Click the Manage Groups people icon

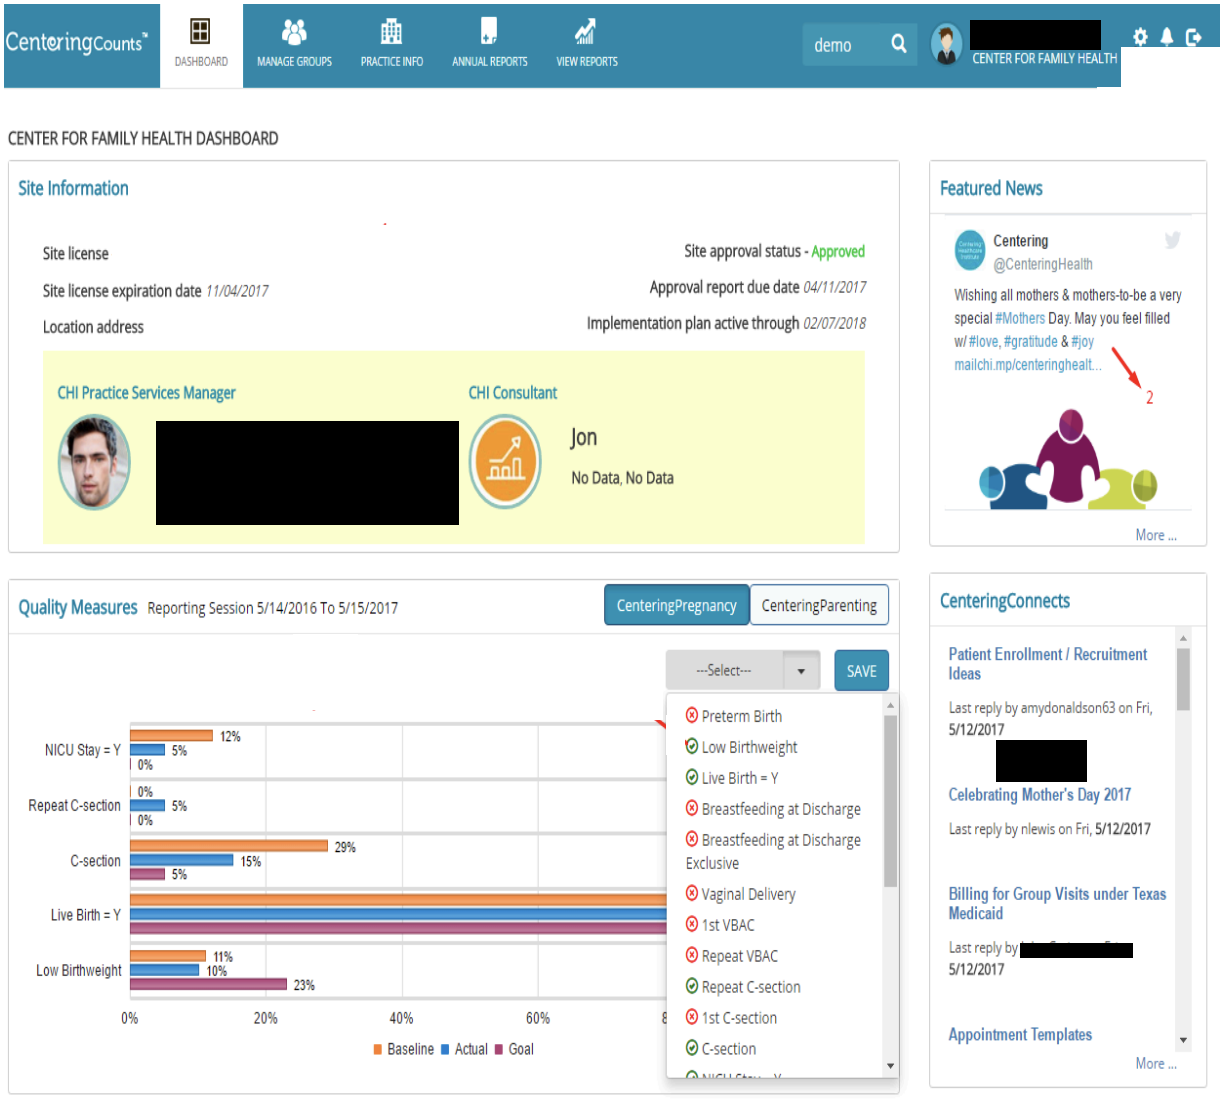click(x=294, y=32)
